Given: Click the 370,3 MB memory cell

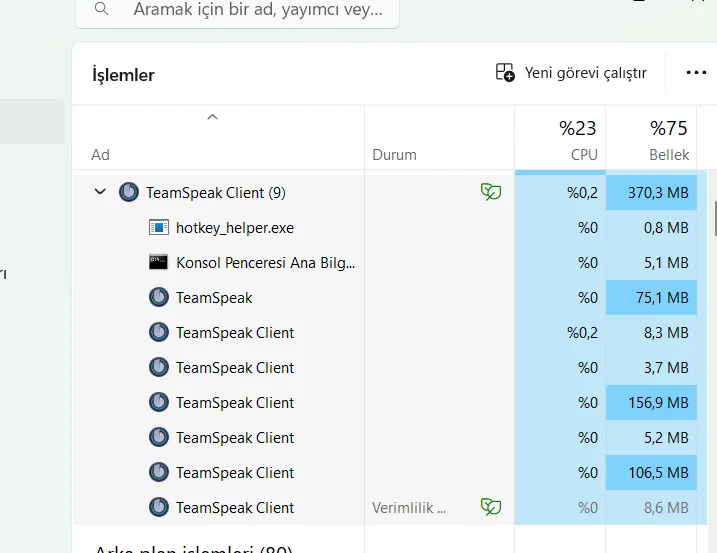Looking at the screenshot, I should tap(652, 193).
